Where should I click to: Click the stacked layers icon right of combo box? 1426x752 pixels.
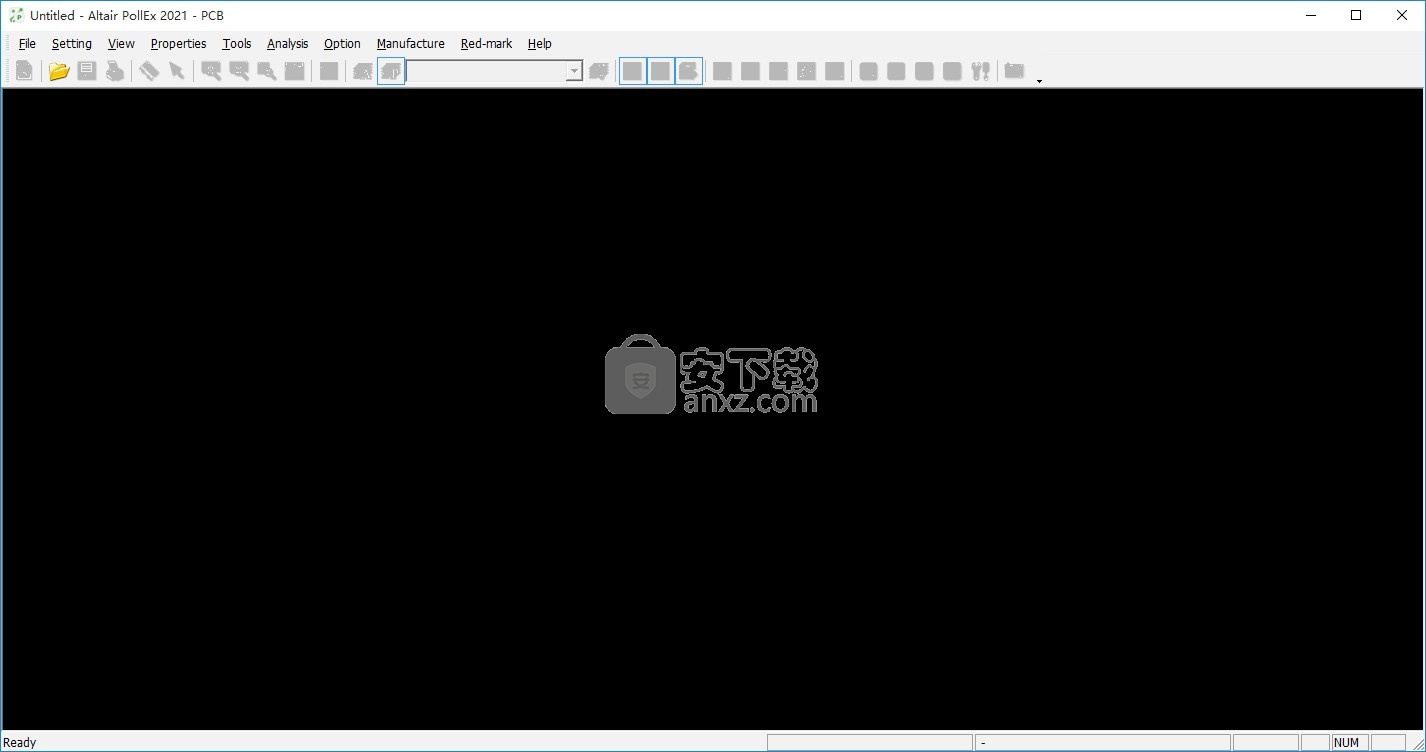[x=599, y=71]
